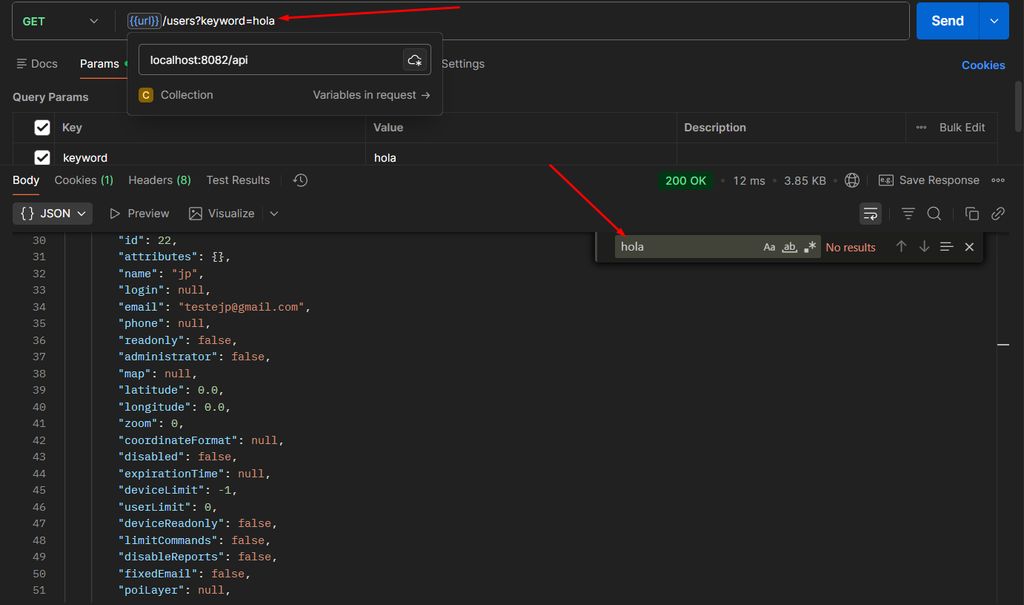Switch to the Params tab
The height and width of the screenshot is (605, 1024).
click(99, 64)
